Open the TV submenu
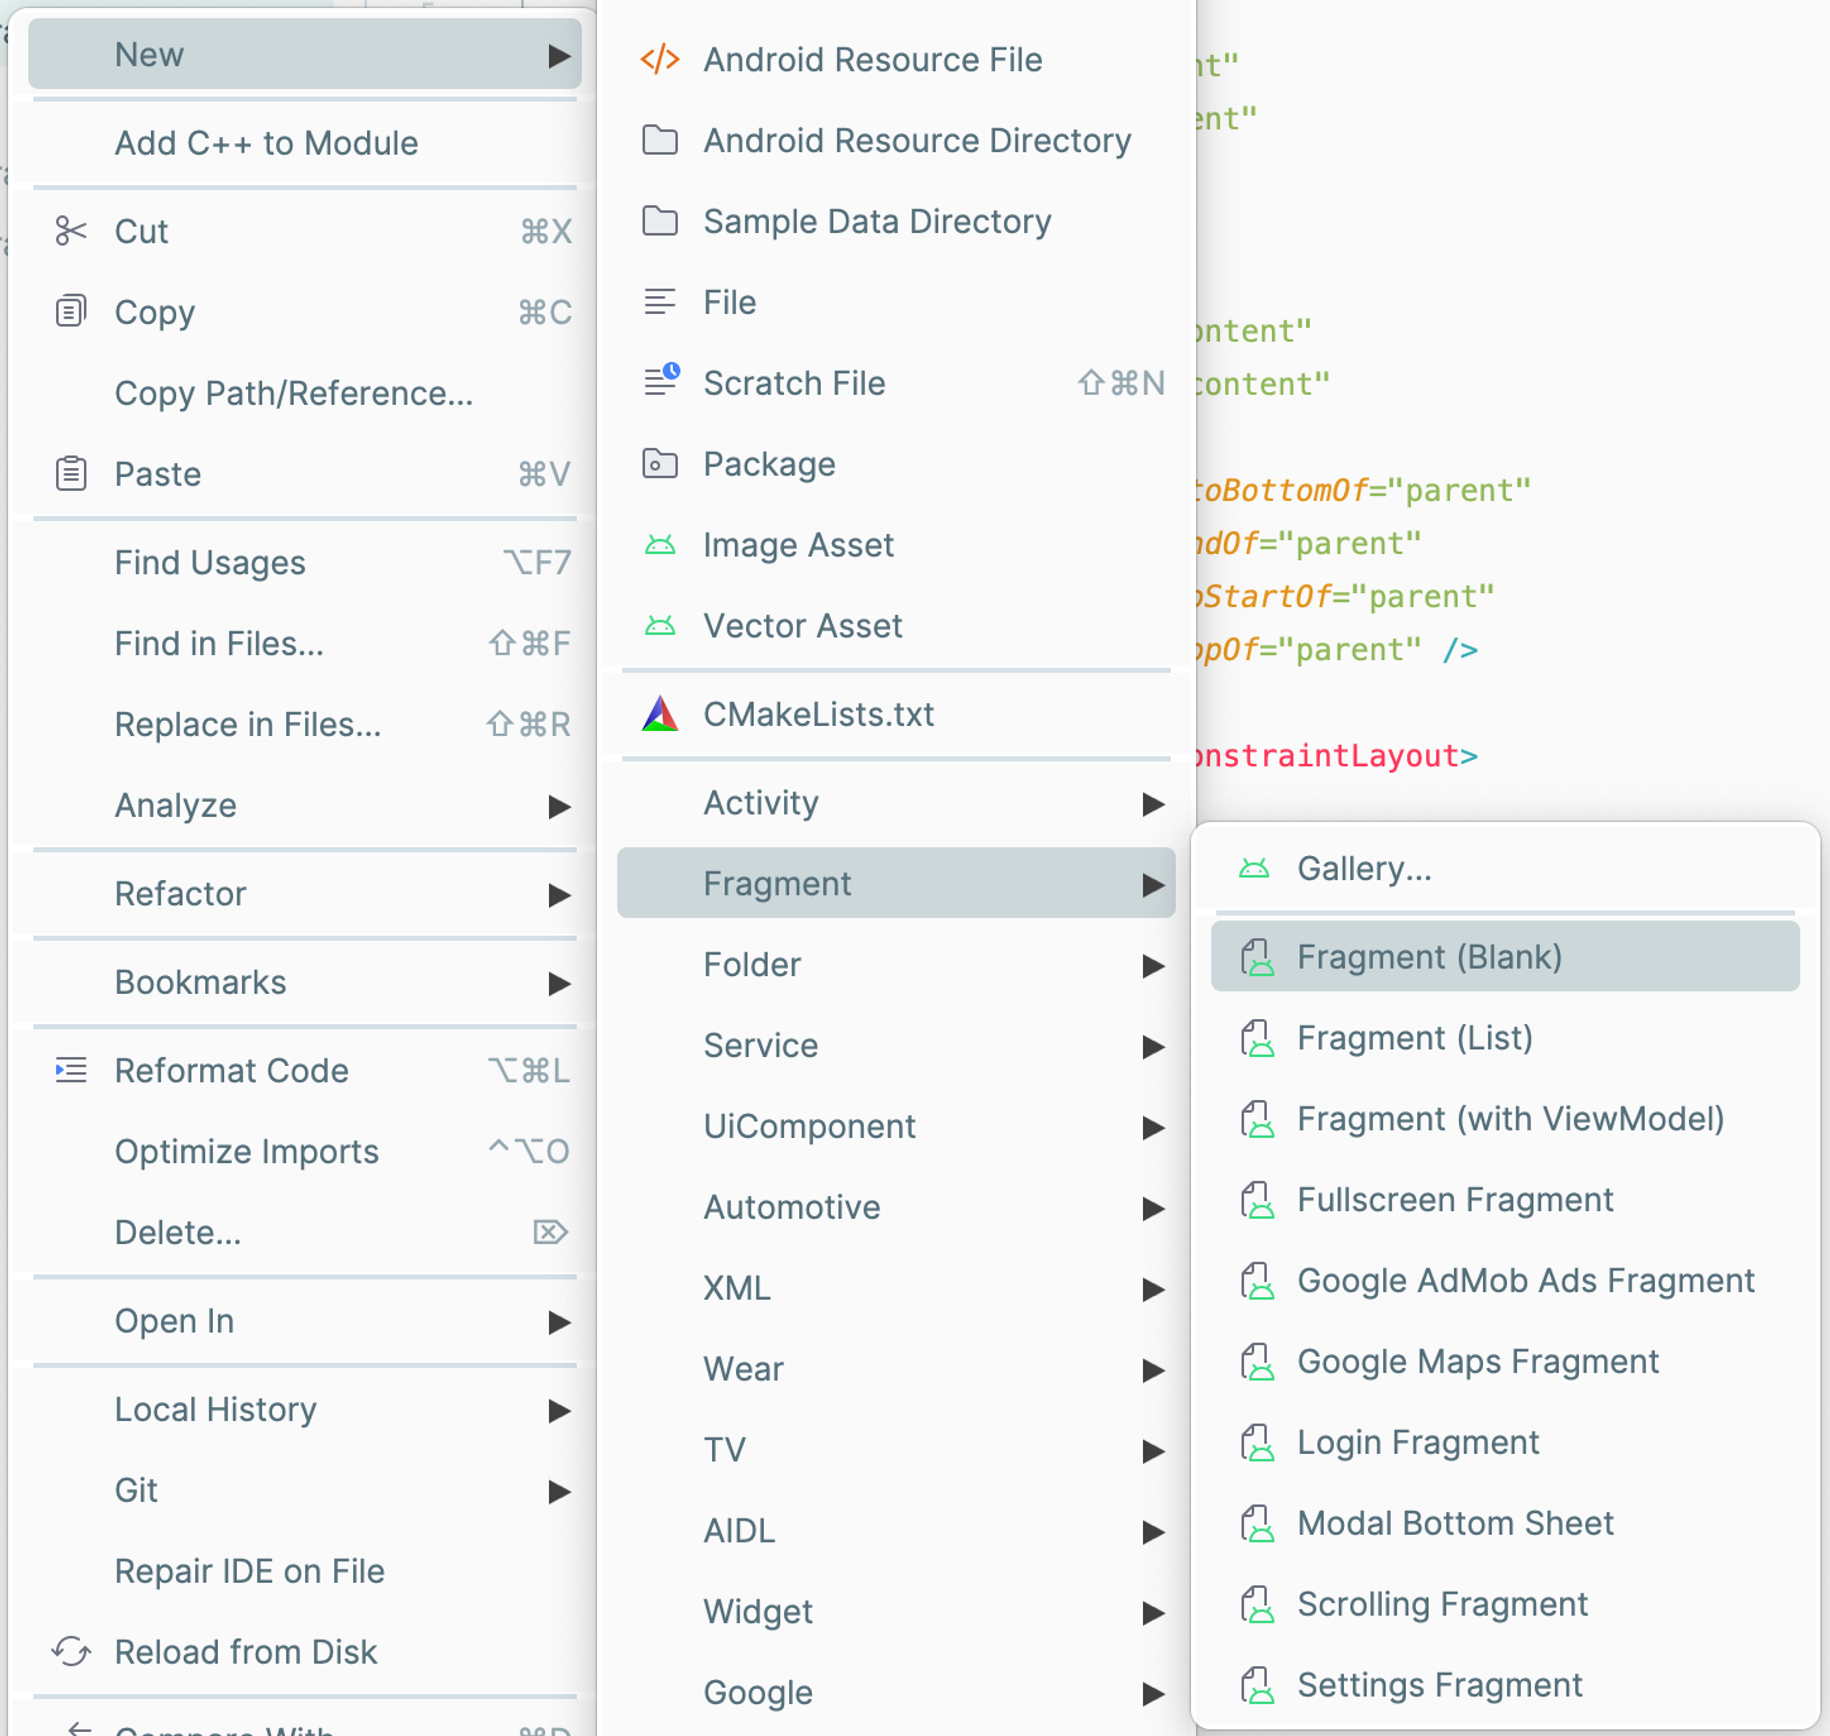 tap(896, 1449)
